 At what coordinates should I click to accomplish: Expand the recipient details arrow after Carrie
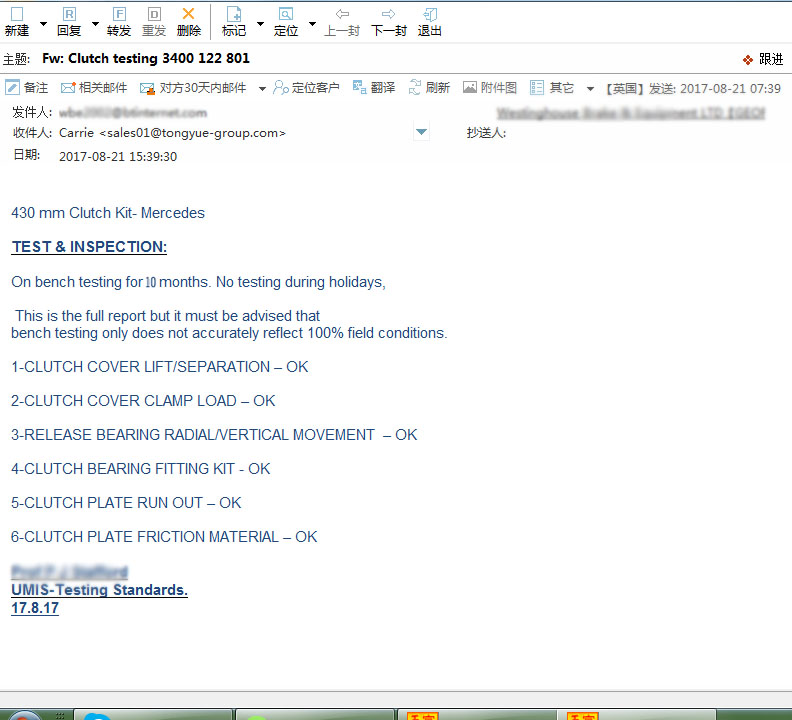point(421,132)
